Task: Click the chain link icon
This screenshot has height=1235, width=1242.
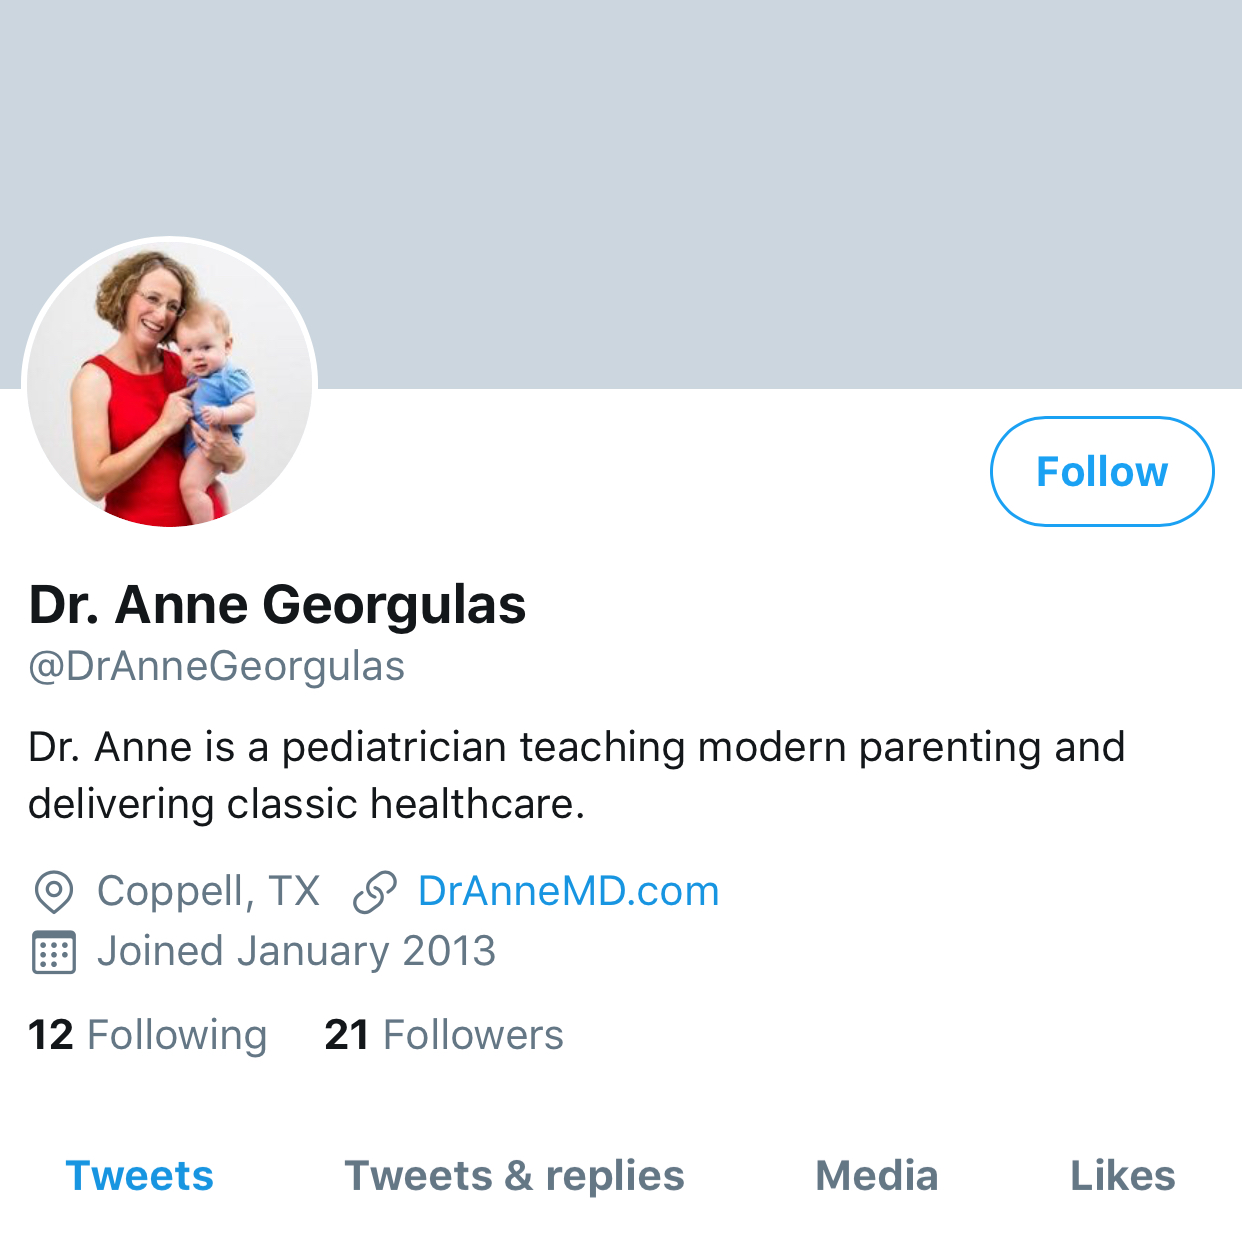Action: [375, 892]
